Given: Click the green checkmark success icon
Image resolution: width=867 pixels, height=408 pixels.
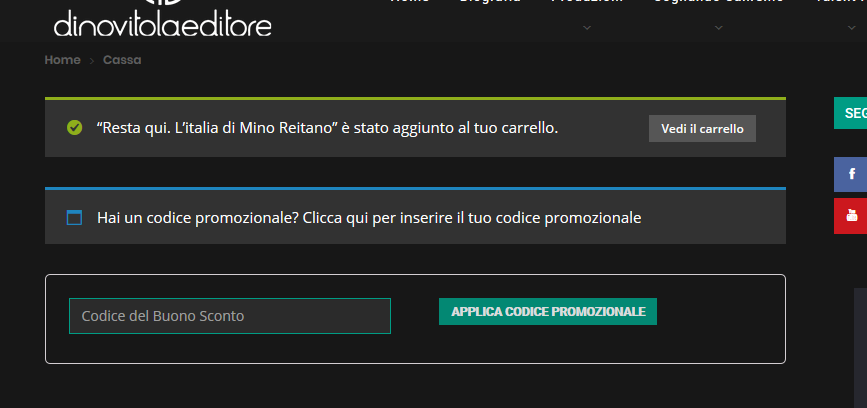Looking at the screenshot, I should pyautogui.click(x=74, y=128).
